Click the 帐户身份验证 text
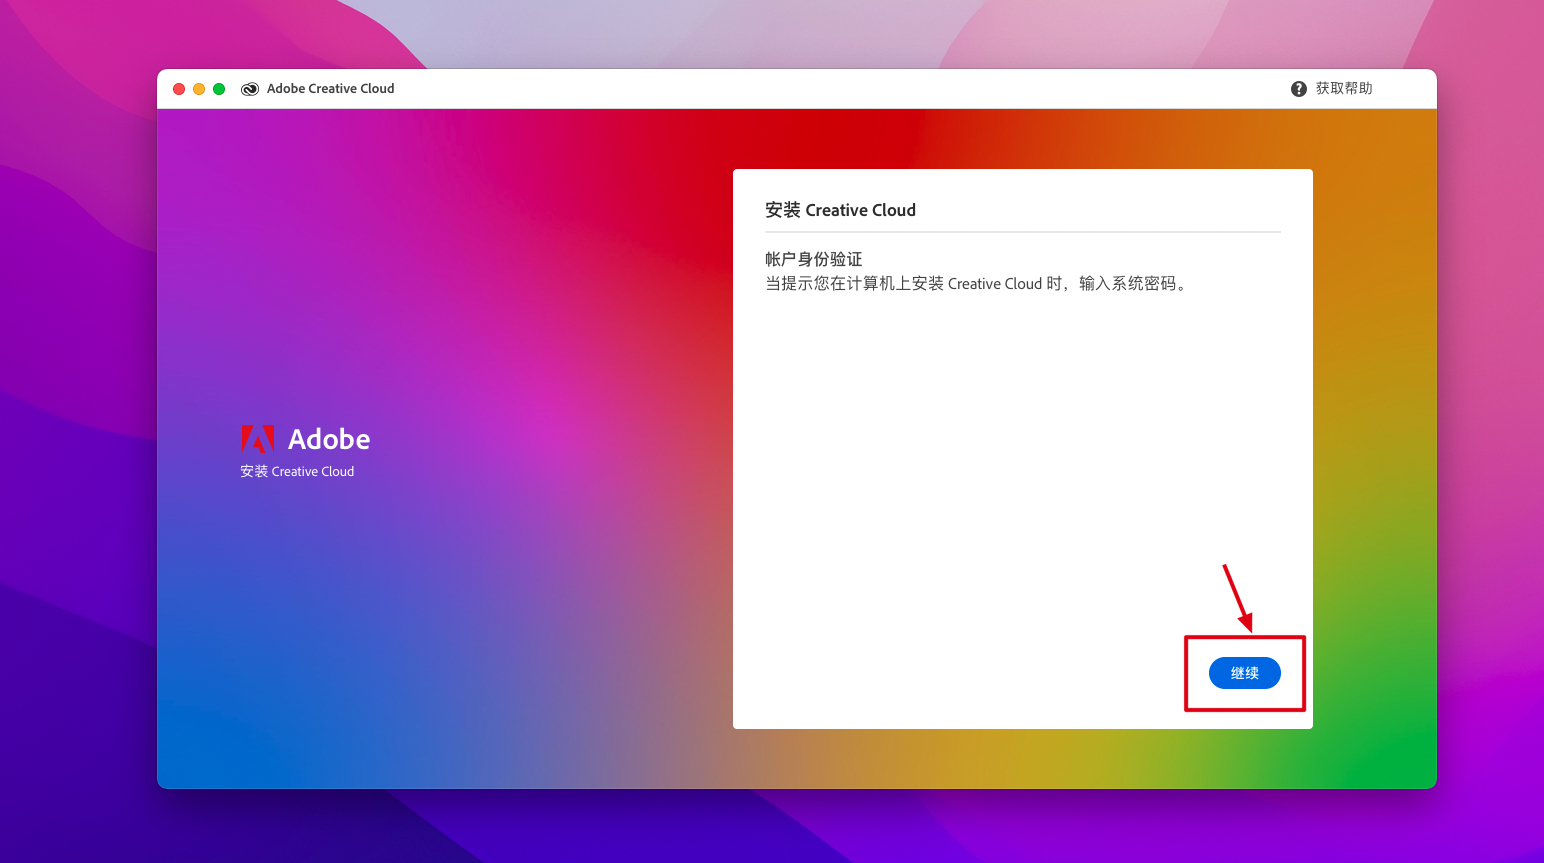This screenshot has width=1544, height=863. (x=813, y=259)
